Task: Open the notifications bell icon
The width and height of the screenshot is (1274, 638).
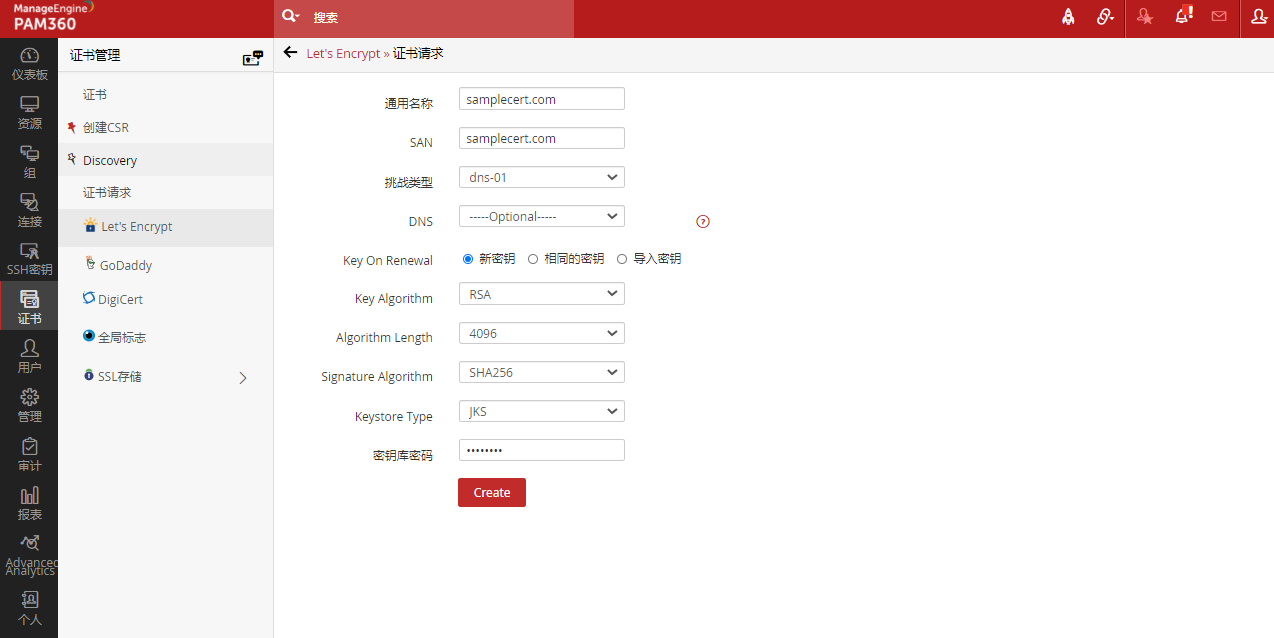Action: [1183, 16]
